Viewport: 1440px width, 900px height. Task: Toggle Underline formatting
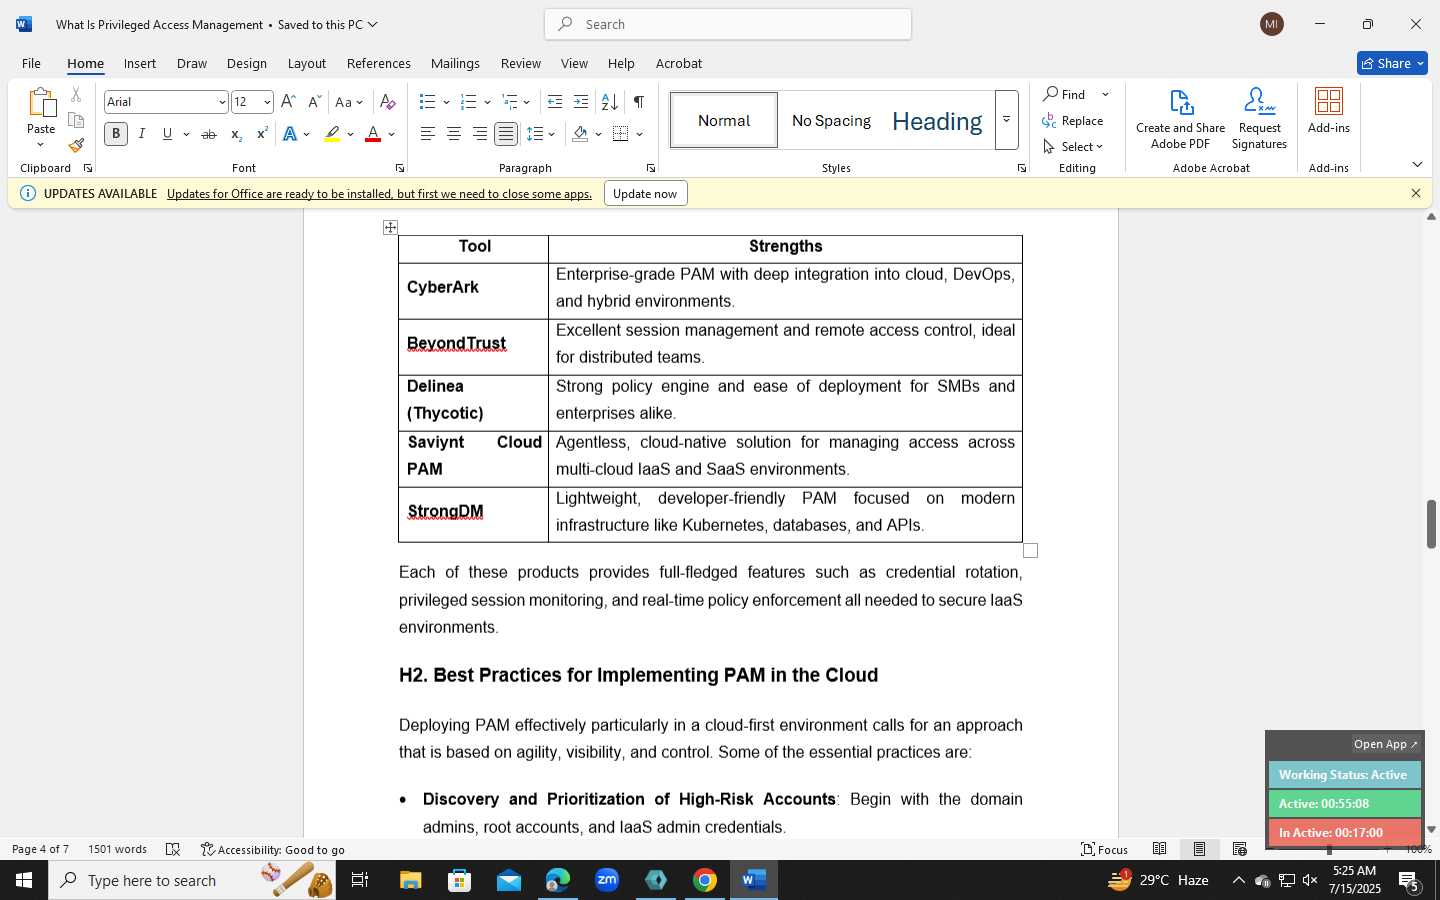tap(168, 134)
